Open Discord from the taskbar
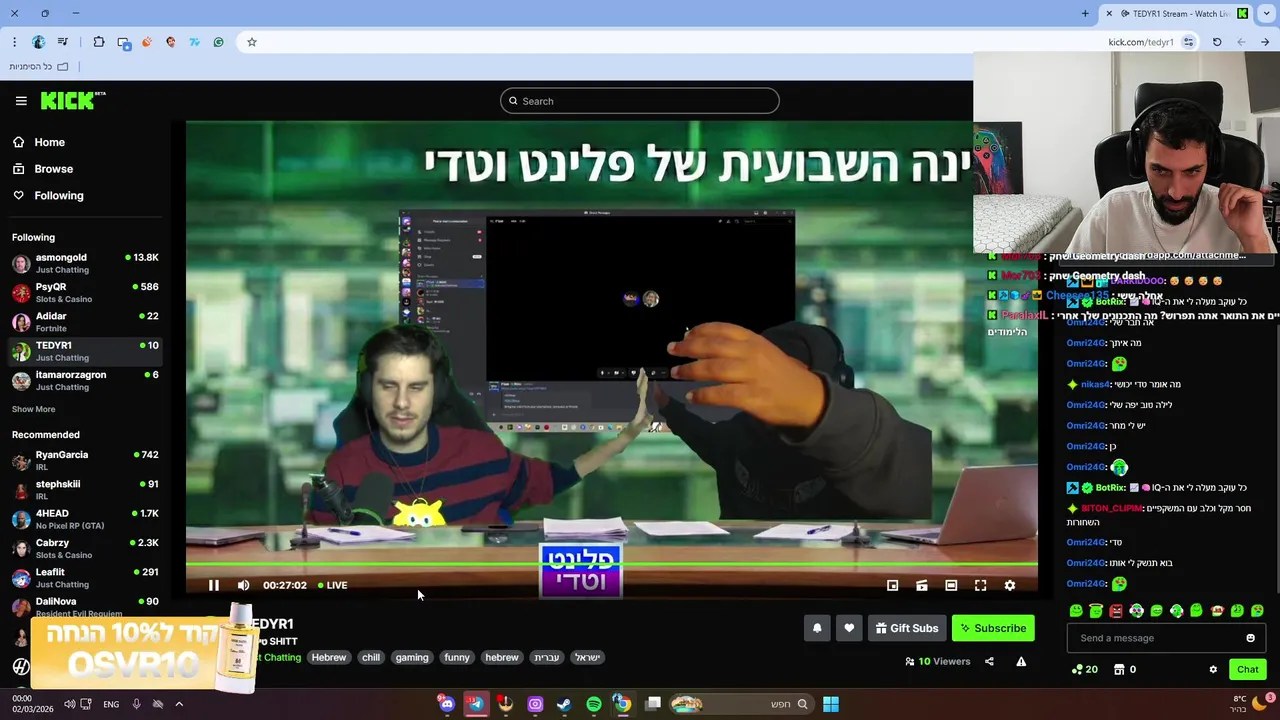The height and width of the screenshot is (720, 1280). point(446,704)
